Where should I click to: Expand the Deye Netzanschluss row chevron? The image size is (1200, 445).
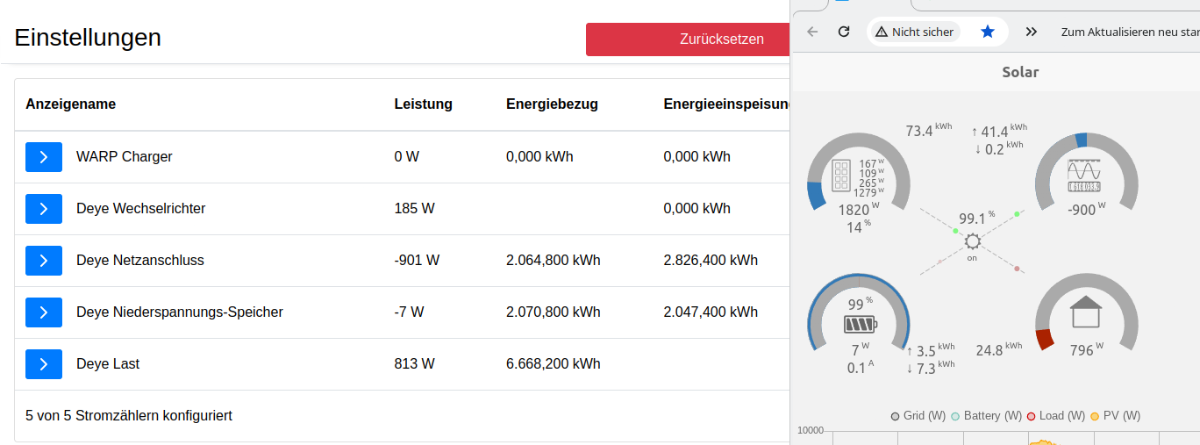tap(44, 260)
